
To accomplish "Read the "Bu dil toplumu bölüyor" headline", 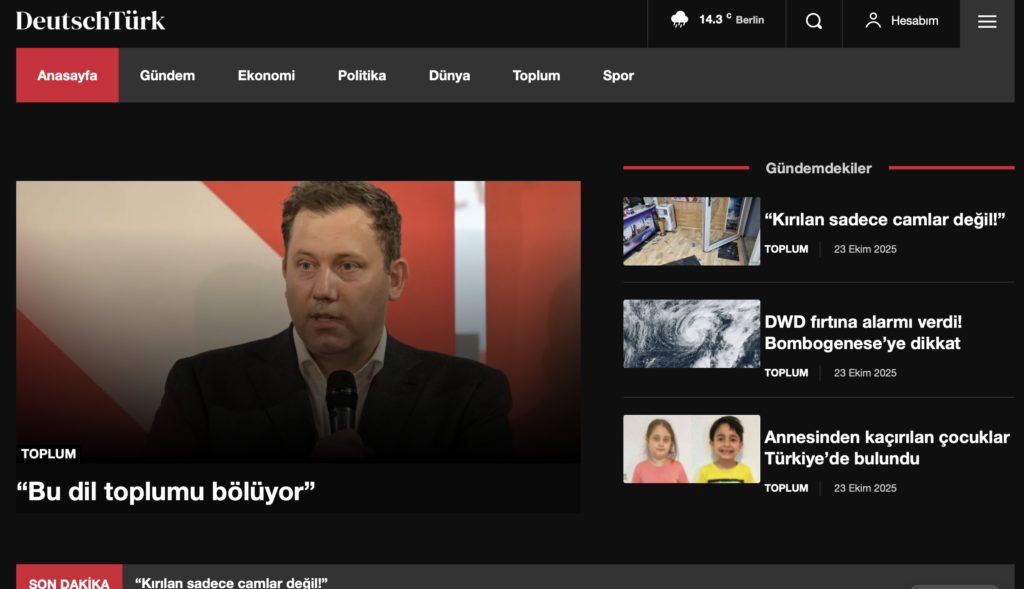I will [166, 491].
